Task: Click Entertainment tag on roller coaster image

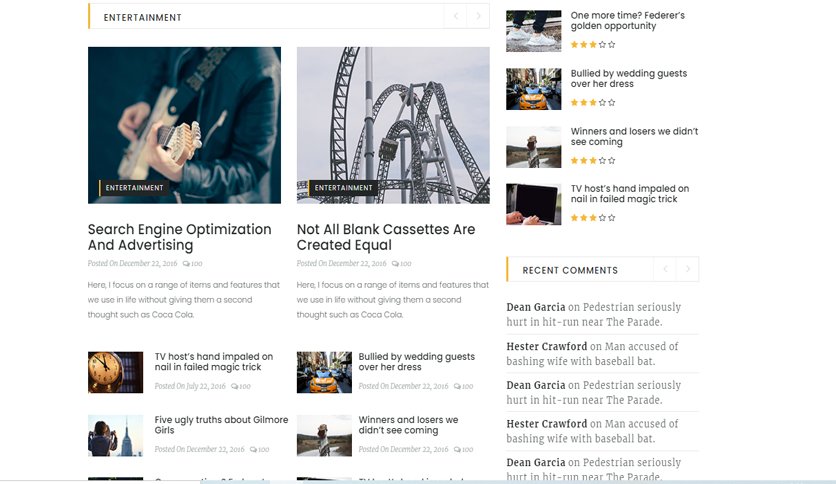Action: click(343, 188)
